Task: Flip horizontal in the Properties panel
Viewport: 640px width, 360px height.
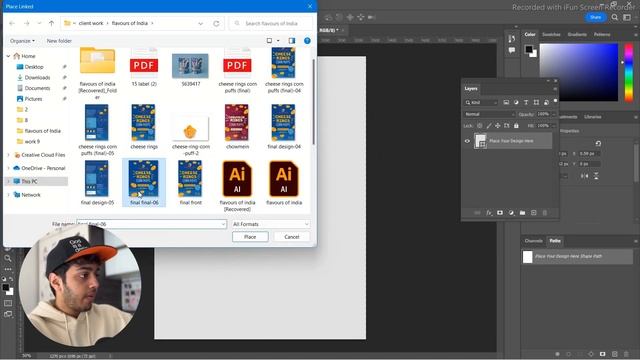Action: (x=584, y=176)
